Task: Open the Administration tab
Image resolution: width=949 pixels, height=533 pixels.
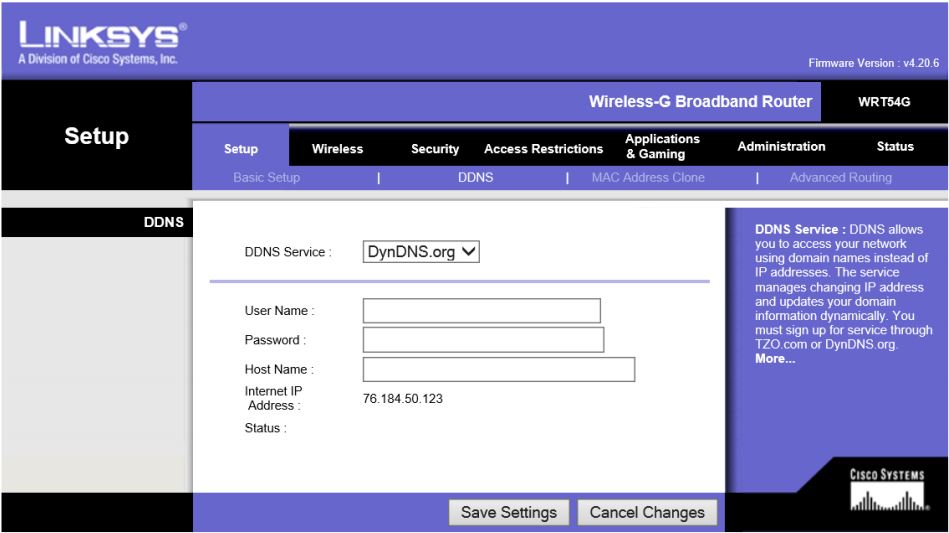Action: [x=781, y=146]
